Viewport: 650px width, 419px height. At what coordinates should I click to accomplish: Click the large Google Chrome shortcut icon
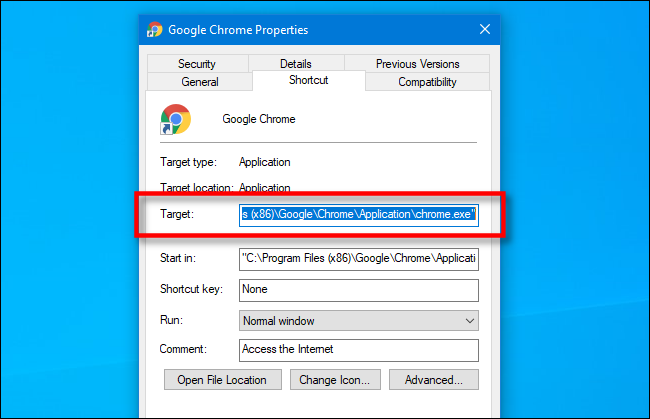click(x=176, y=119)
